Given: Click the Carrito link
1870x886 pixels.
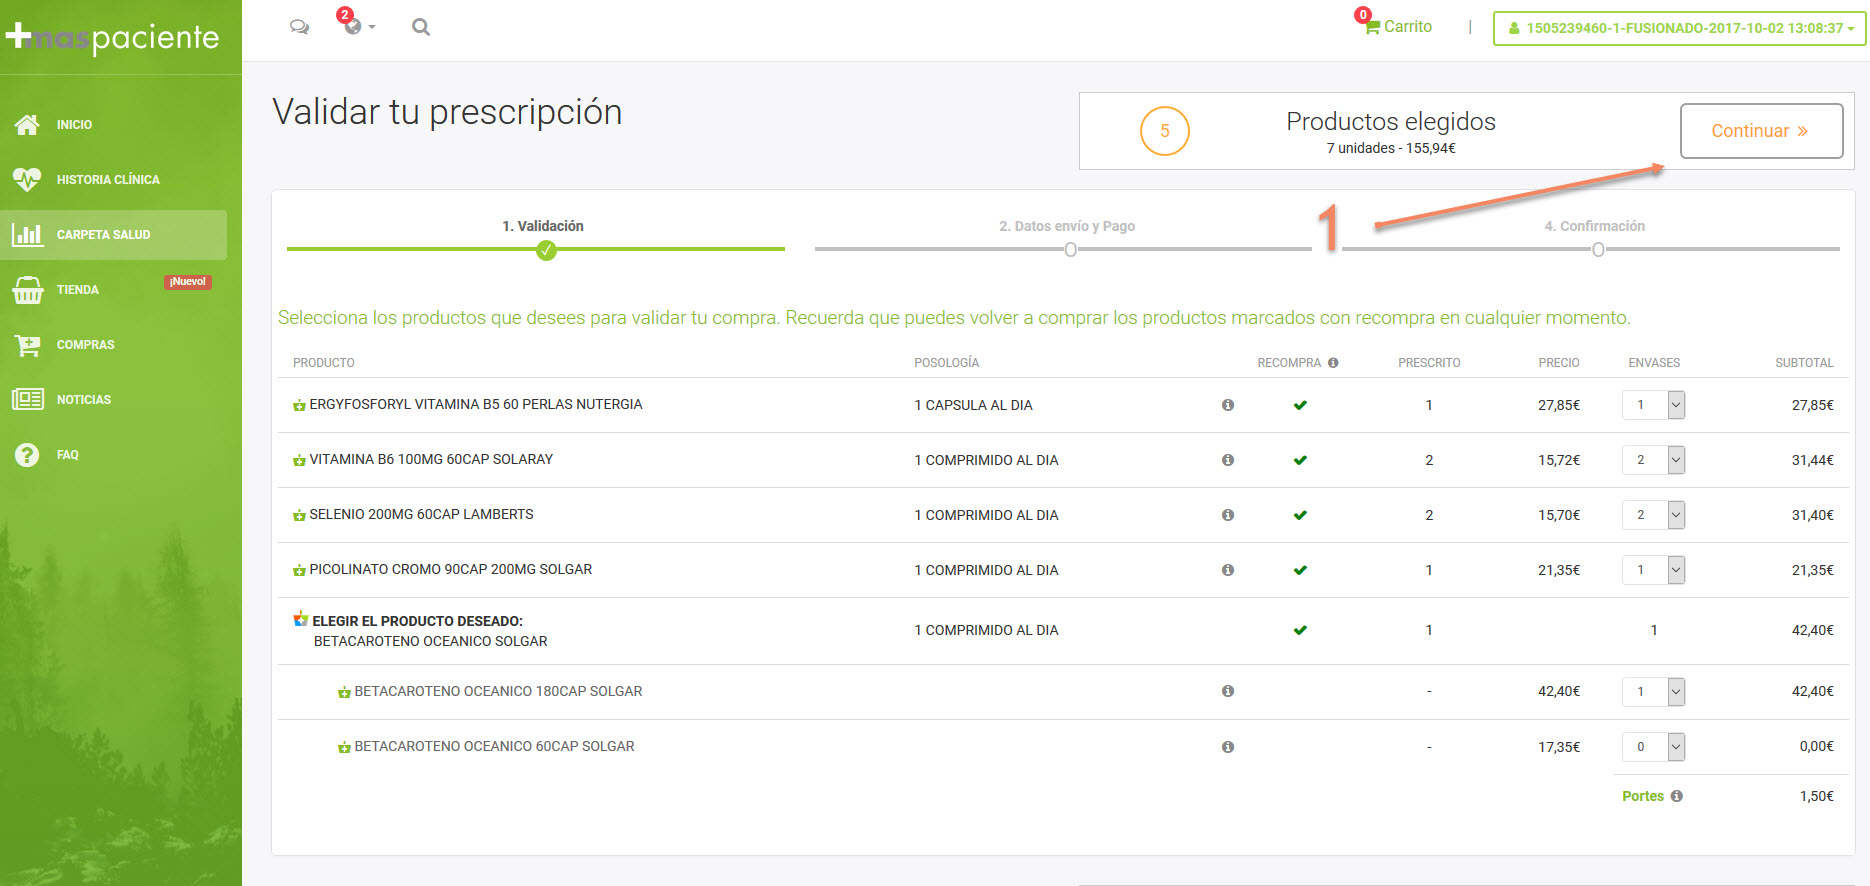Looking at the screenshot, I should click(x=1408, y=27).
